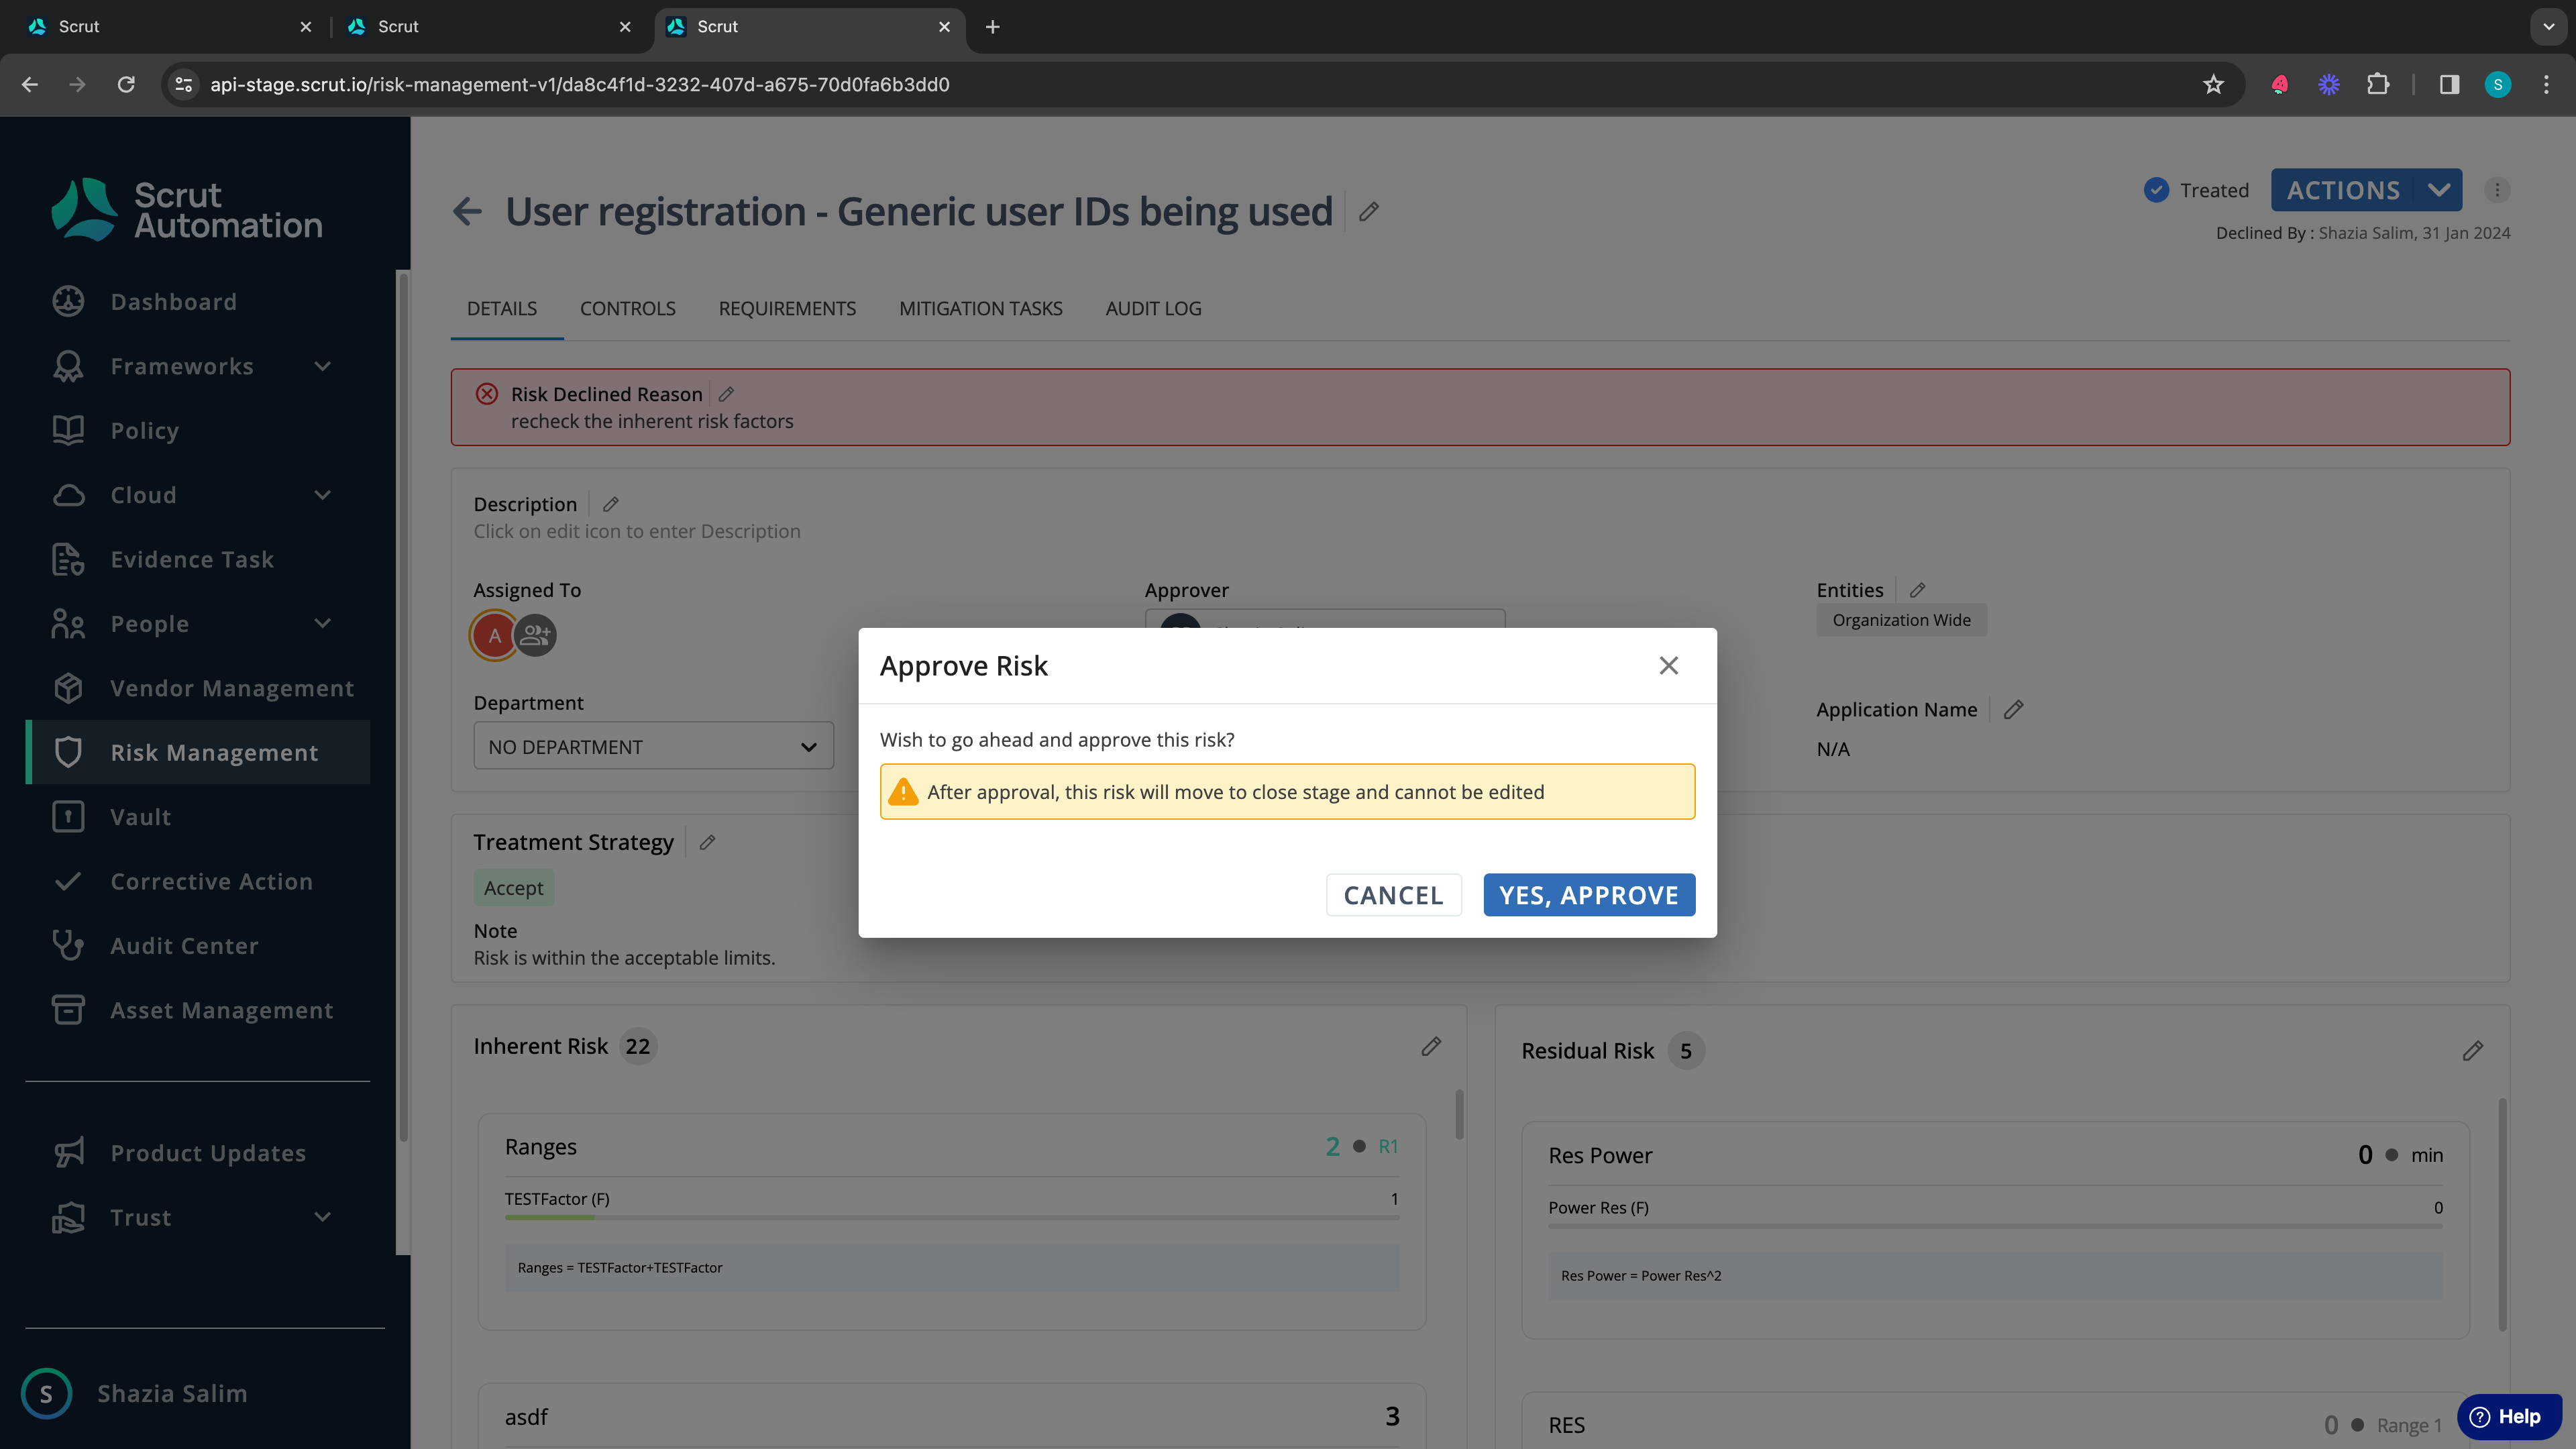2576x1449 pixels.
Task: Open Corrective Action checkmark icon
Action: point(68,882)
